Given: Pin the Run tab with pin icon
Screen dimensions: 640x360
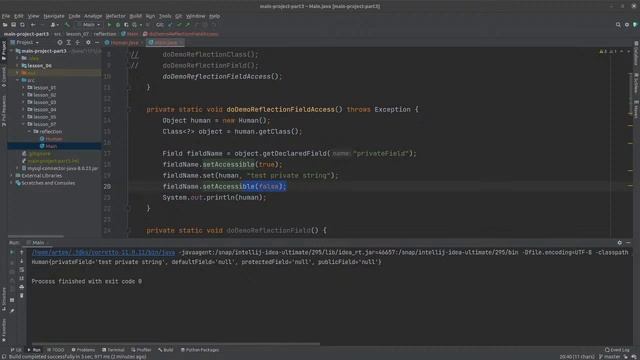Looking at the screenshot, I should point(12,311).
